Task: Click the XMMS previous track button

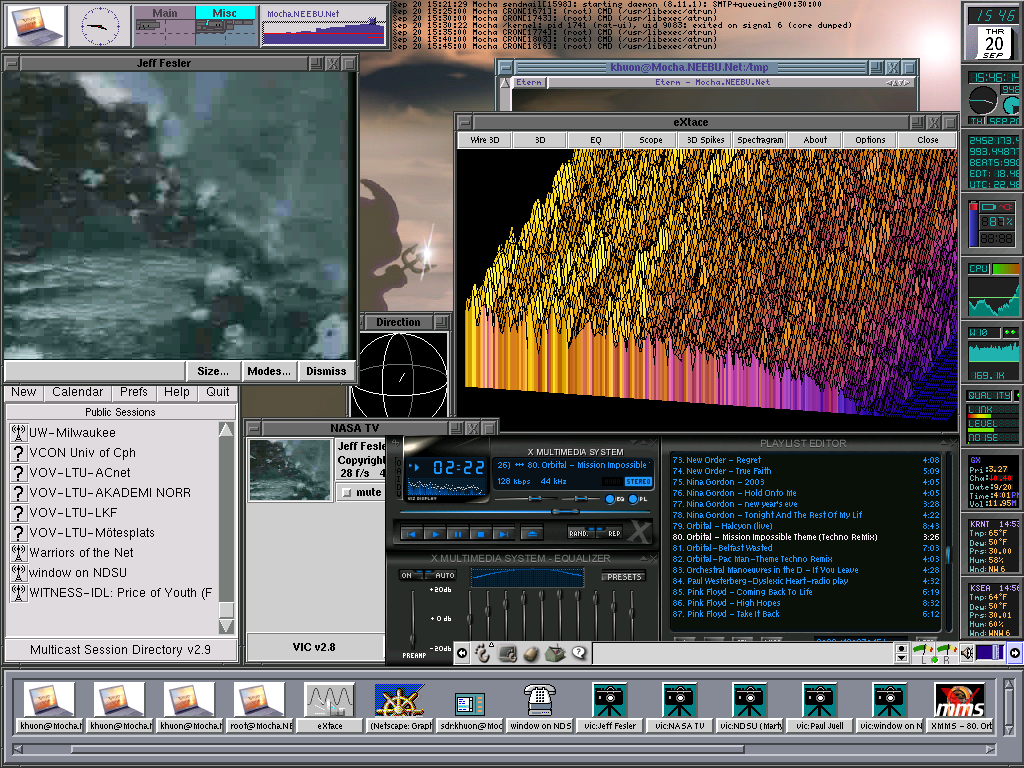Action: (x=411, y=534)
